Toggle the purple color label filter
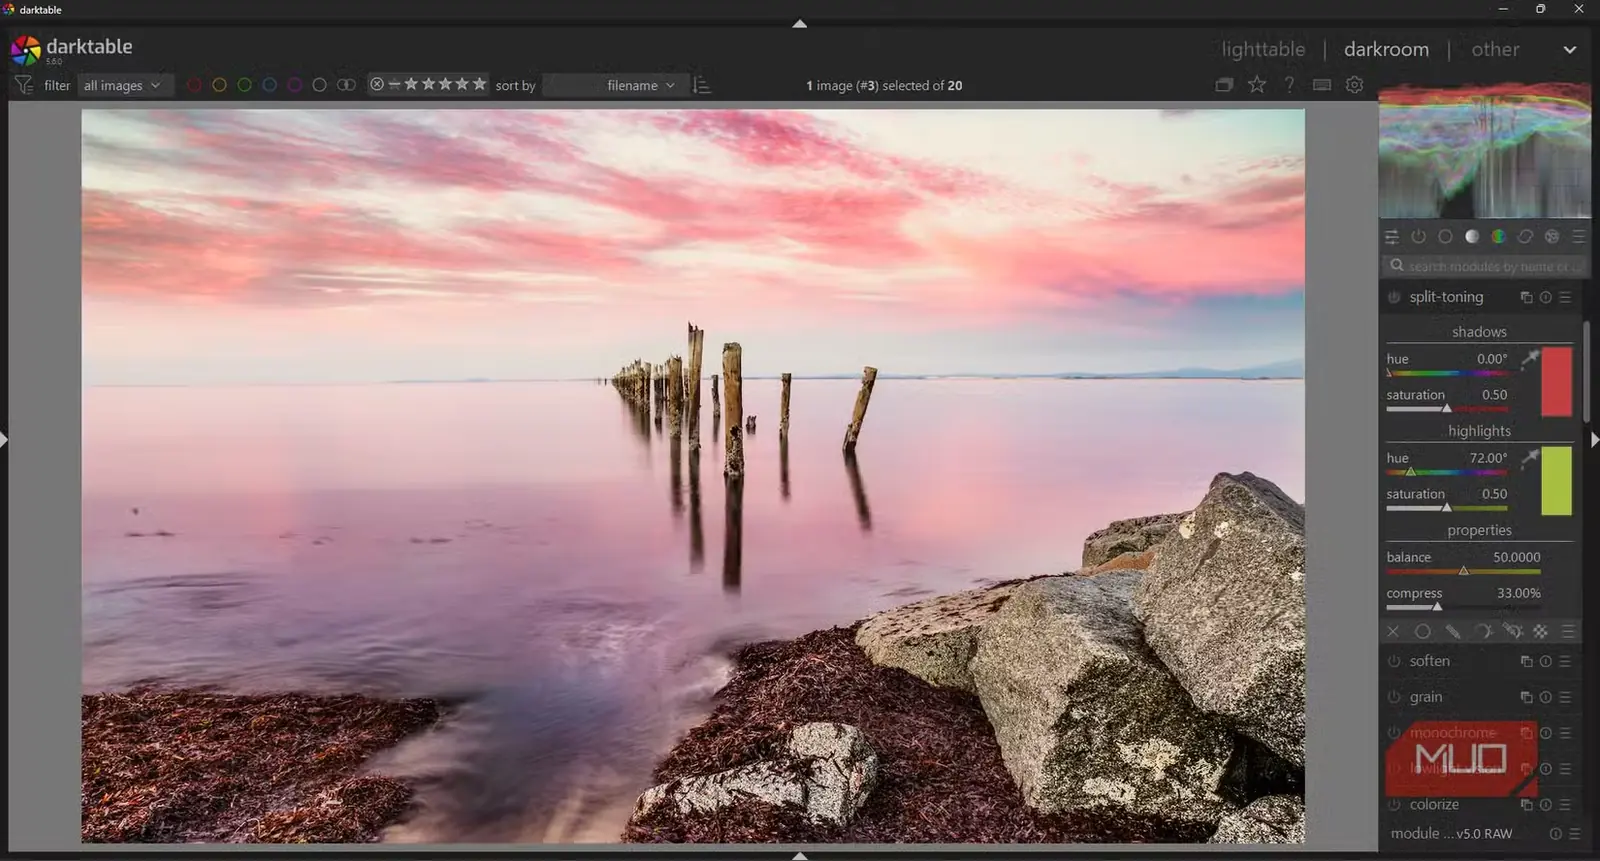Image resolution: width=1600 pixels, height=861 pixels. click(294, 85)
